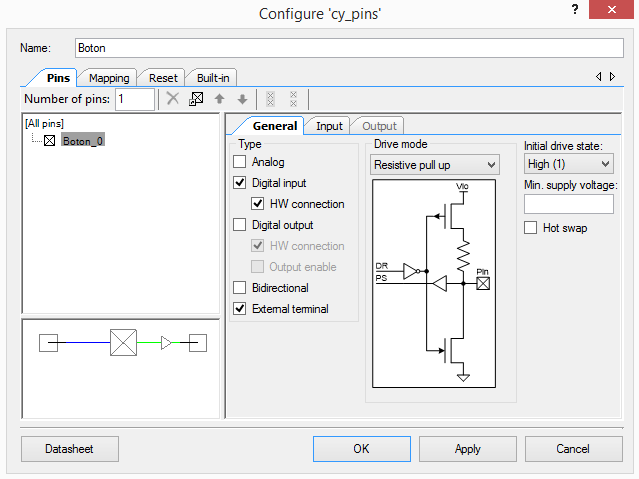639x479 pixels.
Task: Click the Min. supply voltage field
Action: pyautogui.click(x=568, y=204)
